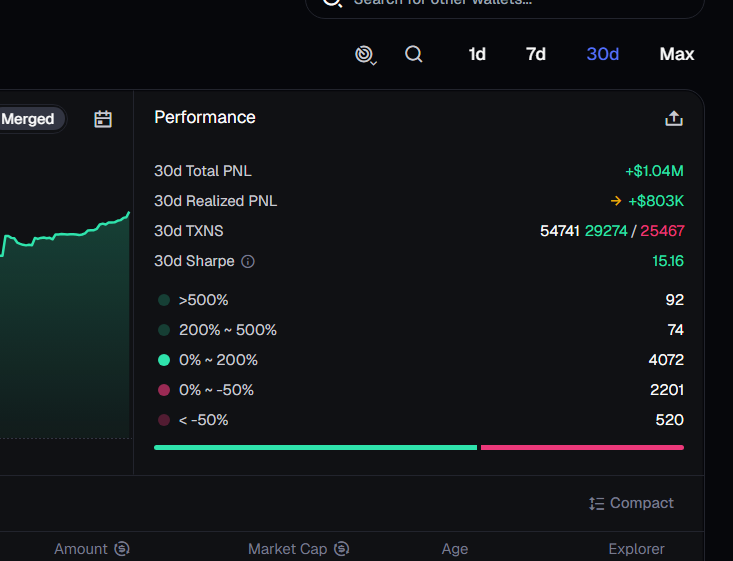Click the search field magnifier icon
Viewport: 733px width, 561px height.
[x=332, y=2]
